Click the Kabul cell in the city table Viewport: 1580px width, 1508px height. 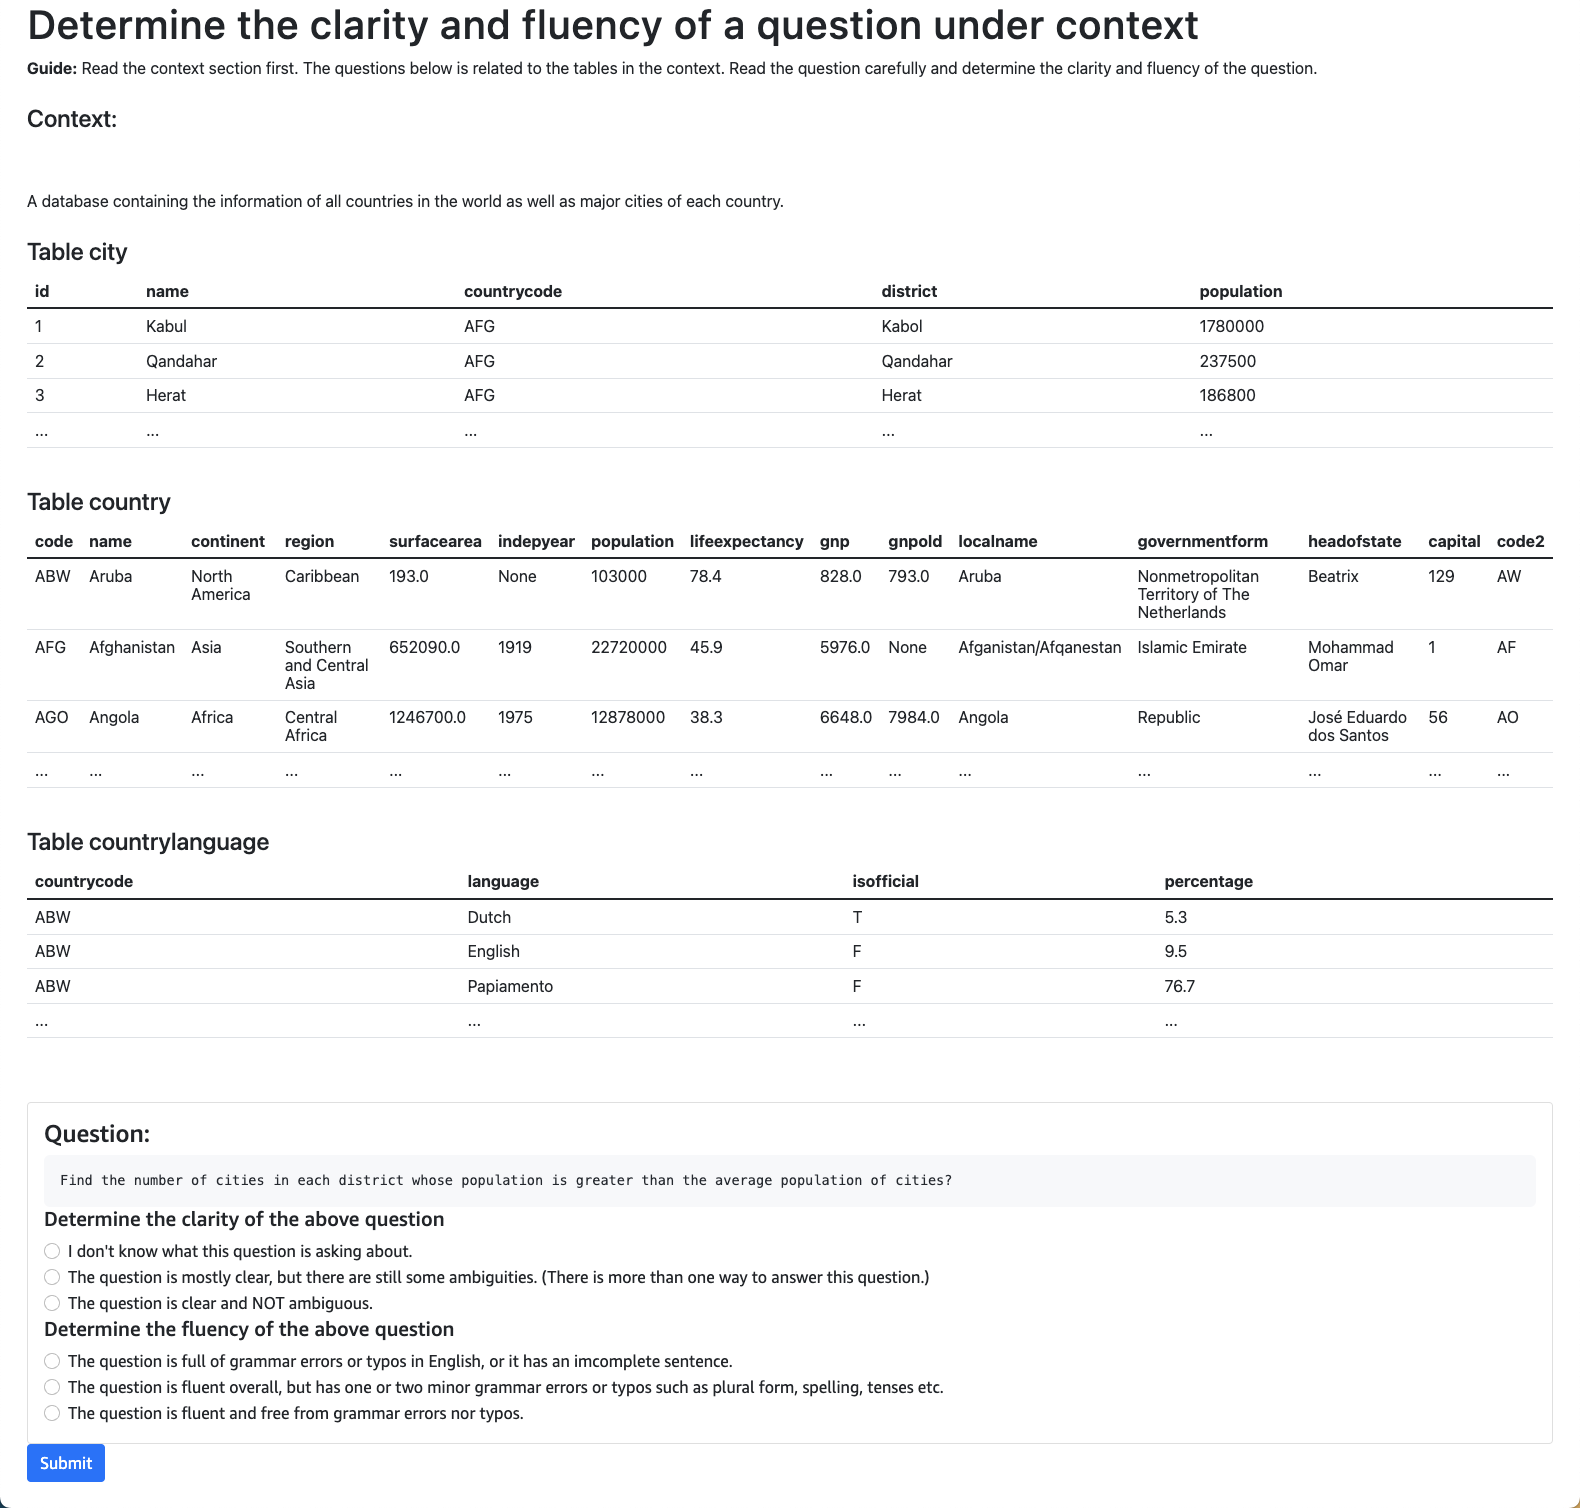166,326
